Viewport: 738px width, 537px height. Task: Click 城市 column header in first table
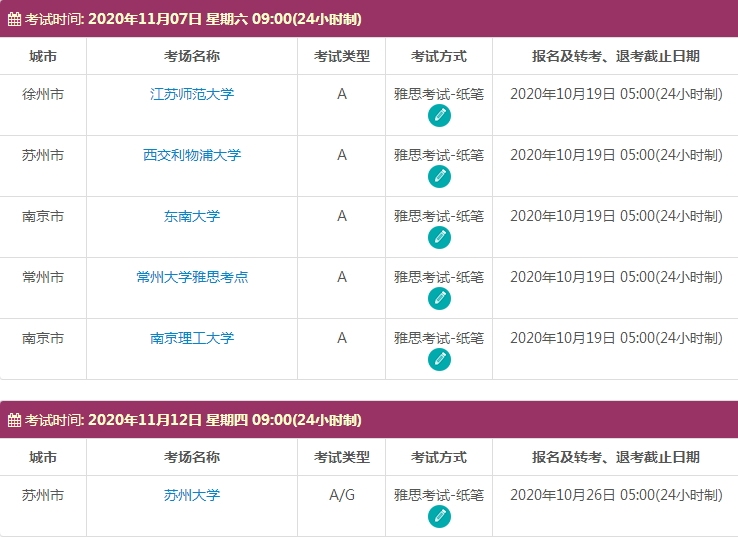43,56
